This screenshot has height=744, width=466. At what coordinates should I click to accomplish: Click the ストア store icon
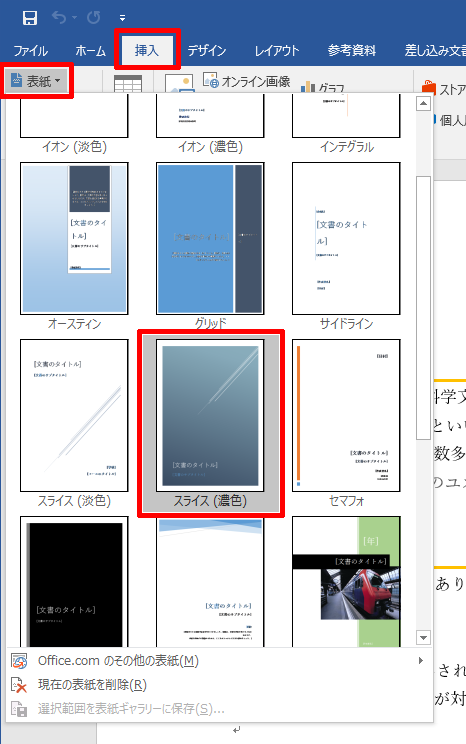[x=429, y=88]
